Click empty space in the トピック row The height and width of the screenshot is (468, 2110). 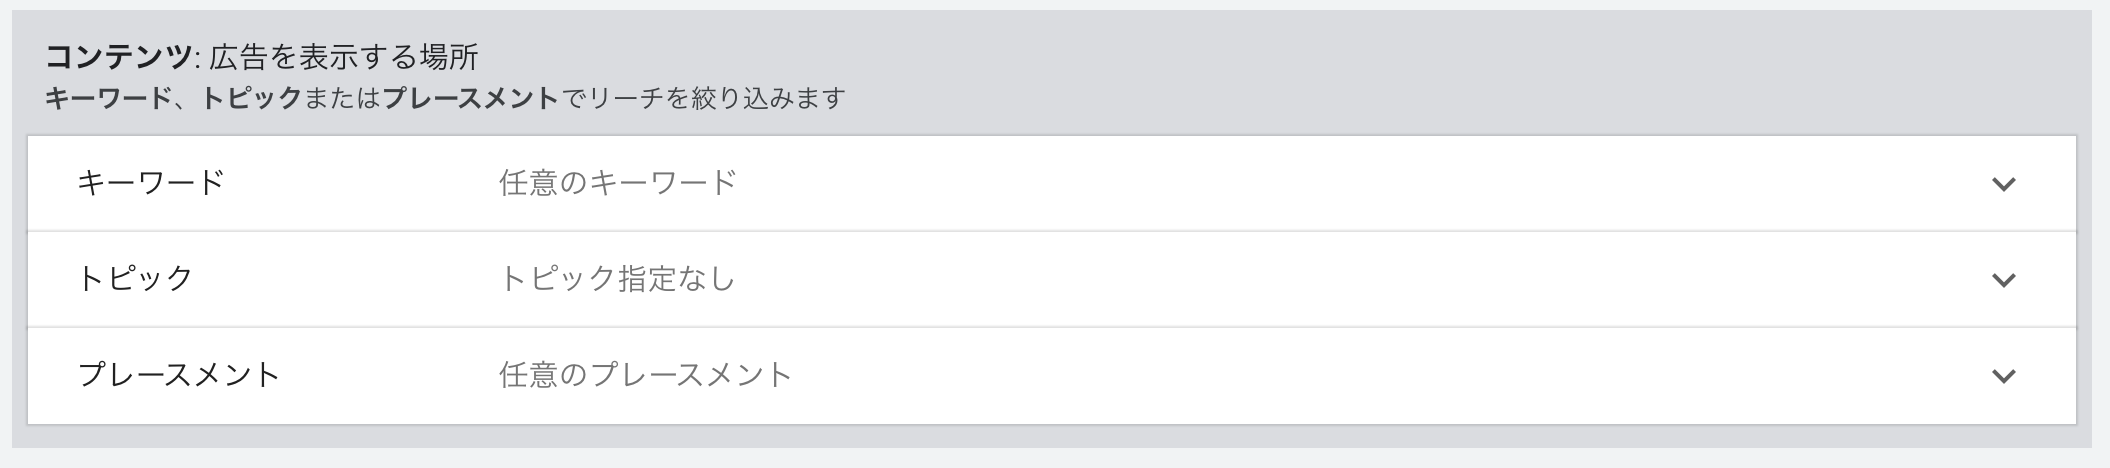pyautogui.click(x=1300, y=279)
